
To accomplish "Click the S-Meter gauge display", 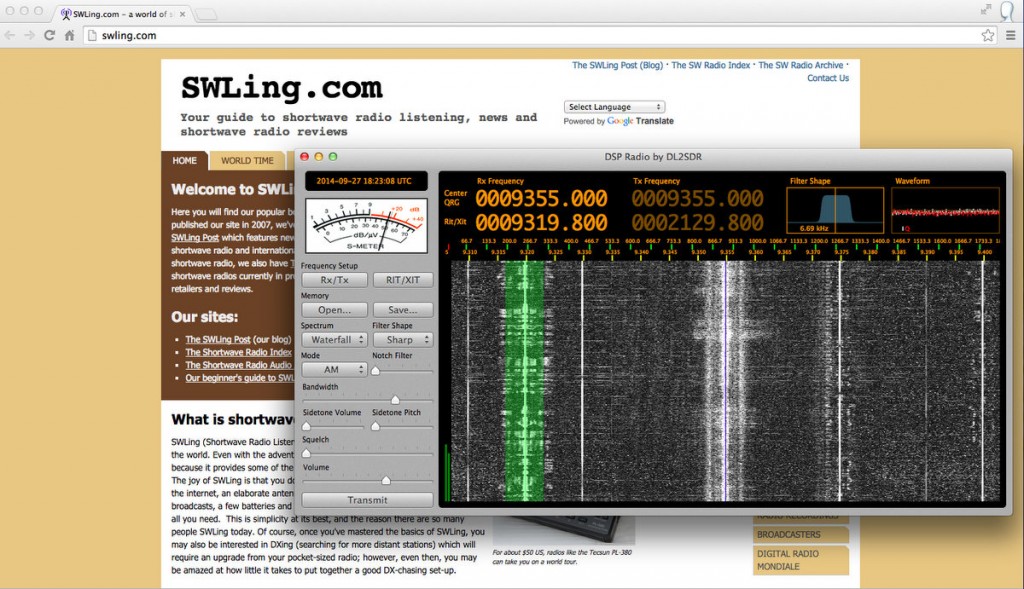I will (x=366, y=226).
